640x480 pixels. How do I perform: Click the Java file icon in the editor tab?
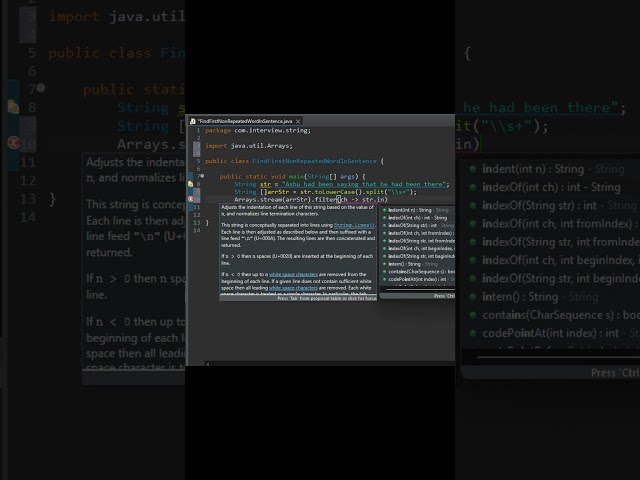[193, 120]
